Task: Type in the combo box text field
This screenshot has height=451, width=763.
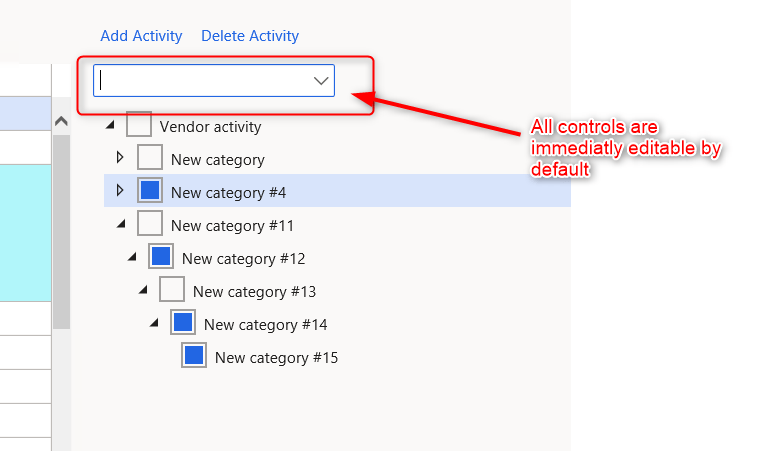Action: tap(200, 81)
